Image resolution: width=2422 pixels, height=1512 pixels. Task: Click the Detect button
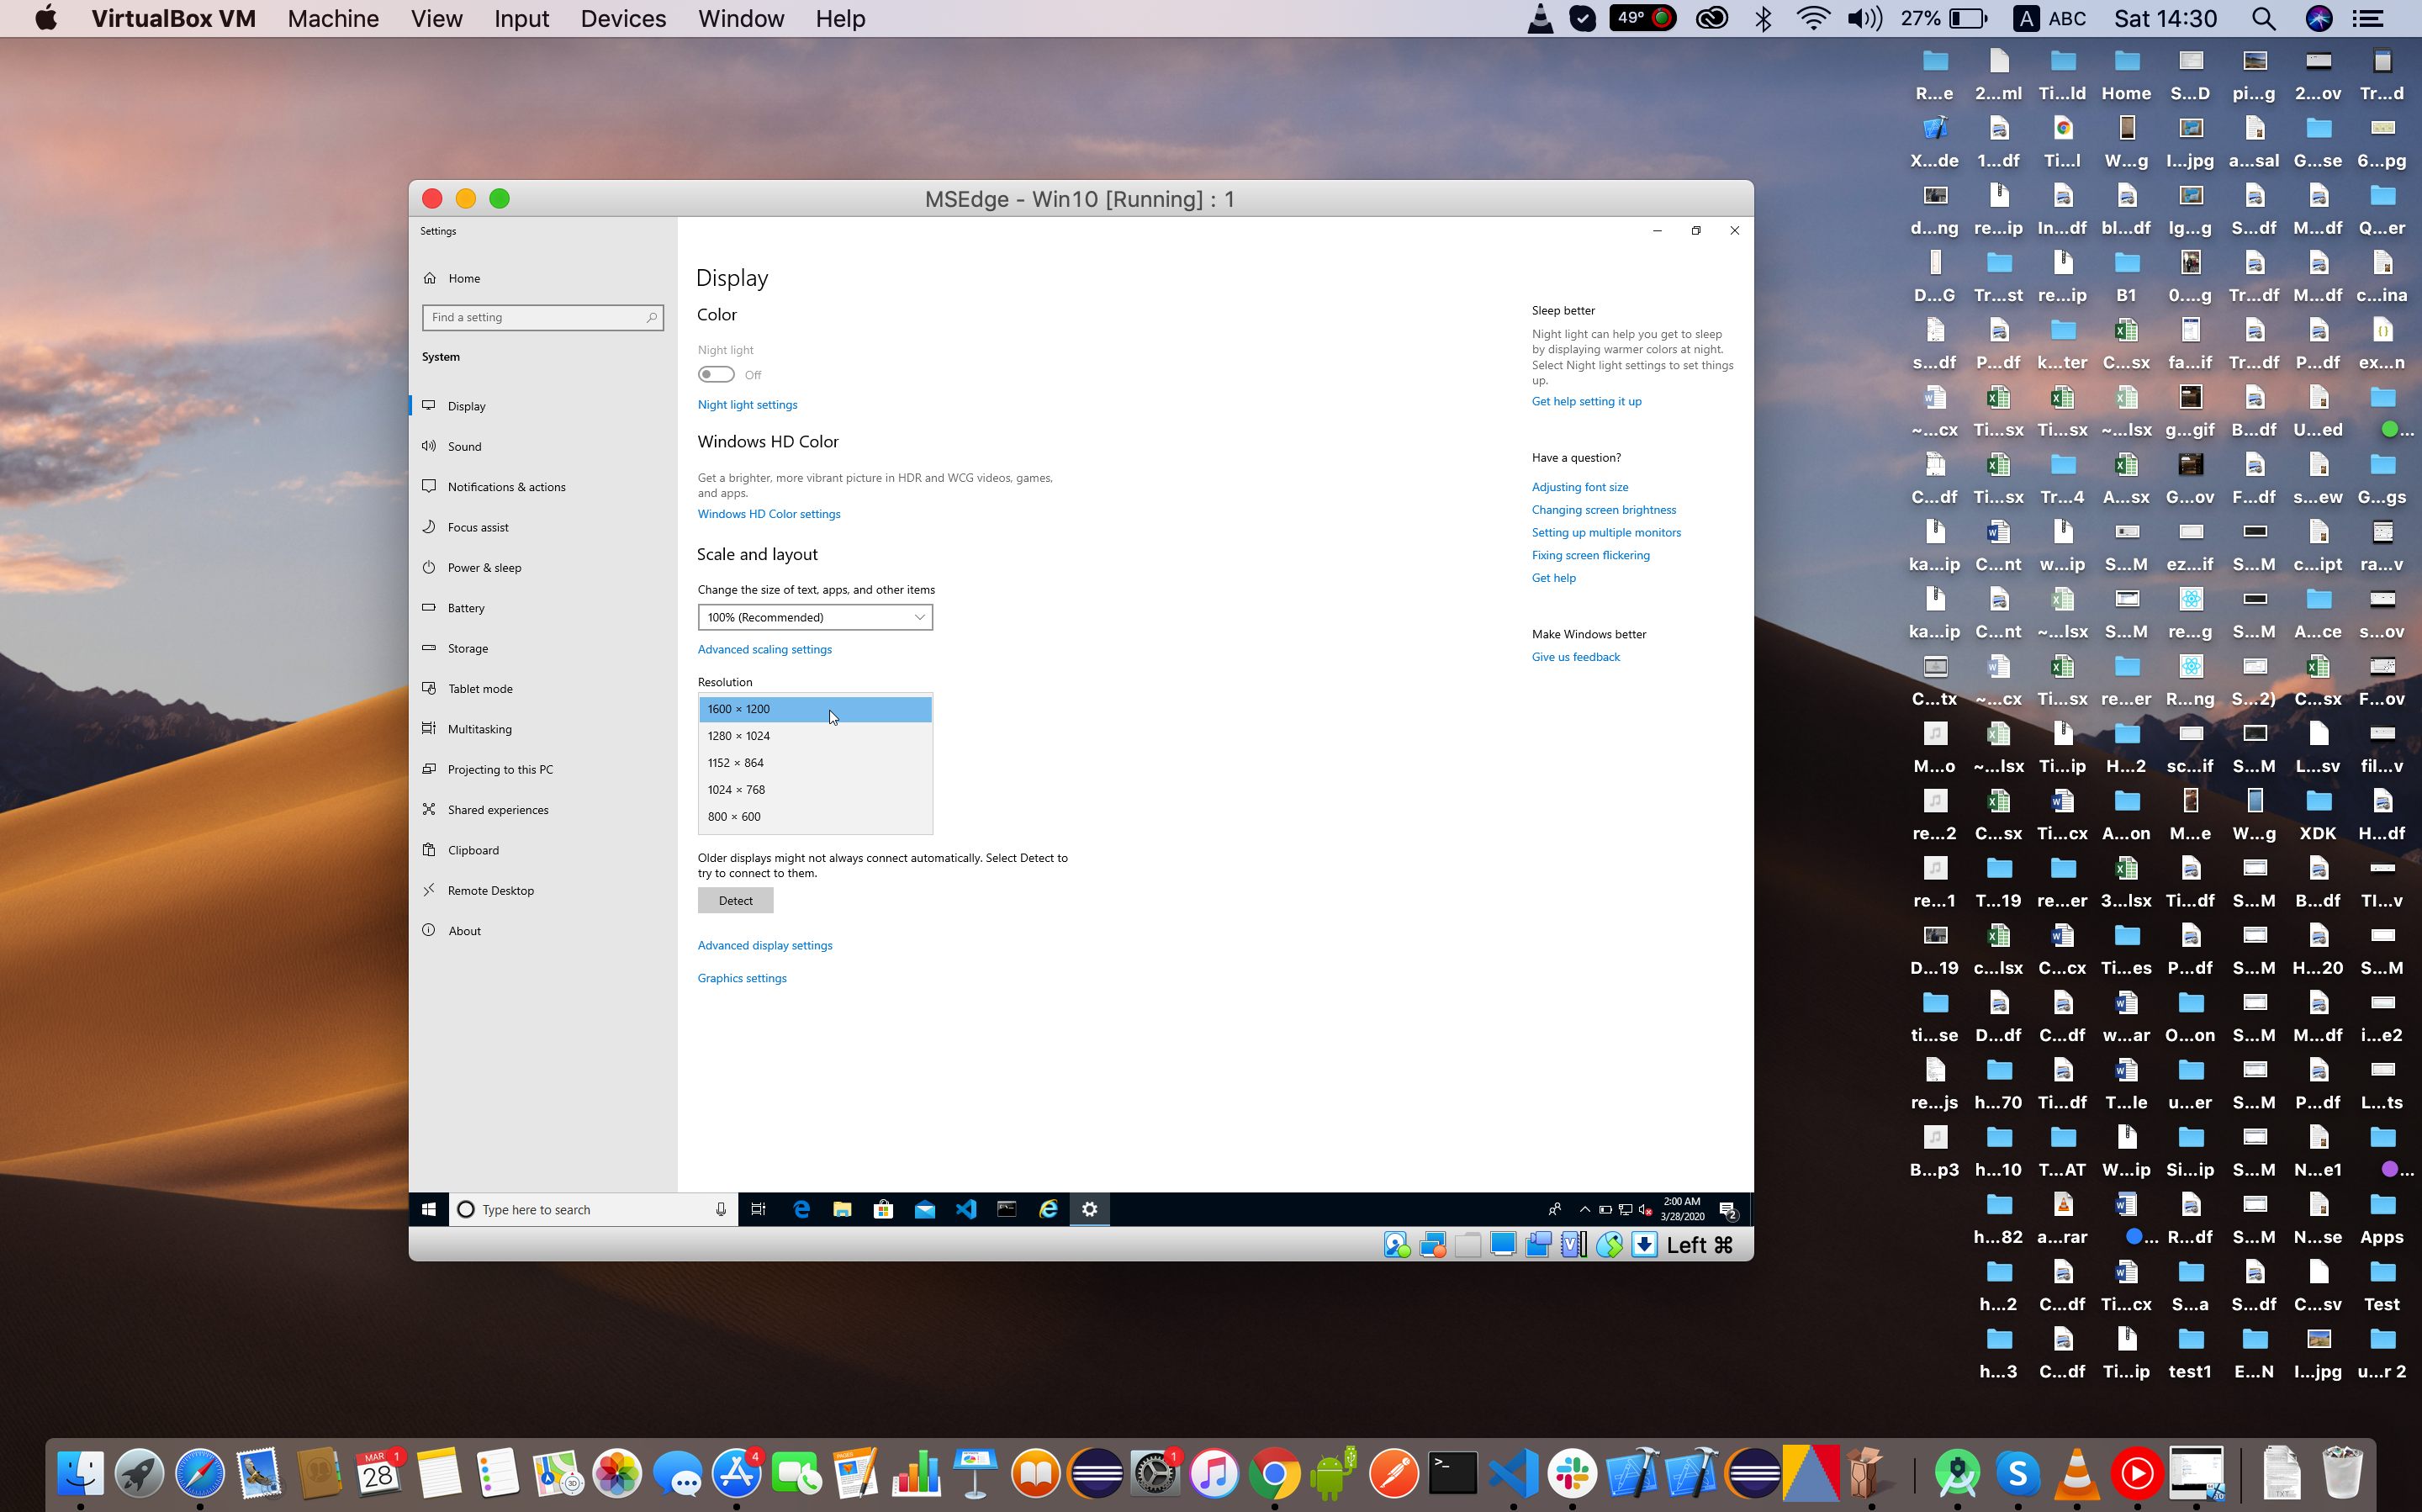(x=735, y=900)
